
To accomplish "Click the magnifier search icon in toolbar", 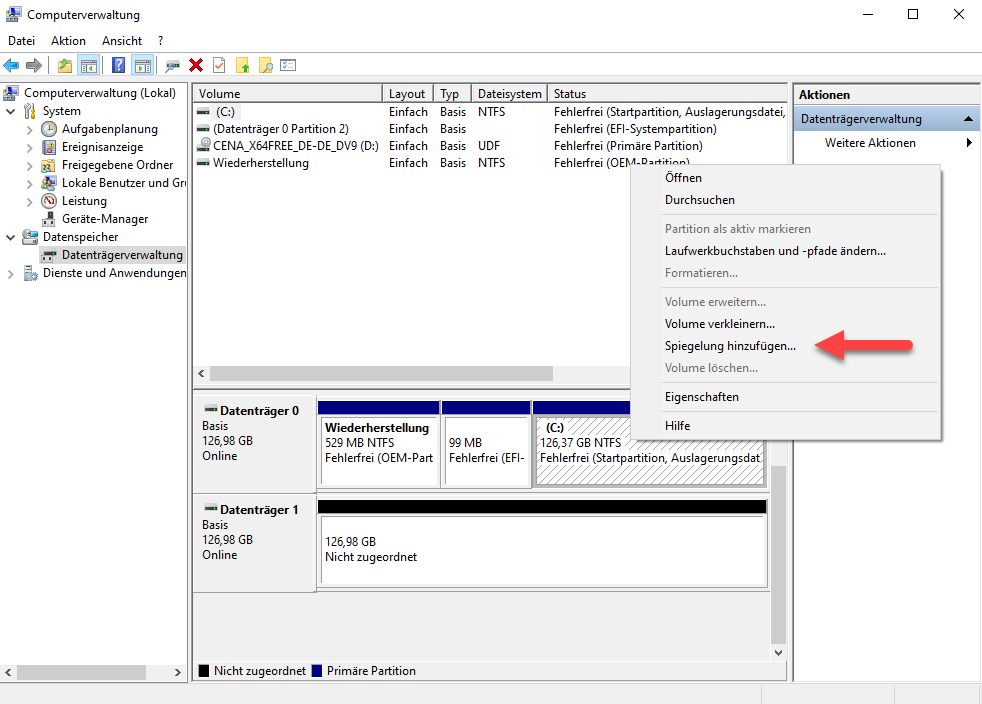I will click(265, 65).
